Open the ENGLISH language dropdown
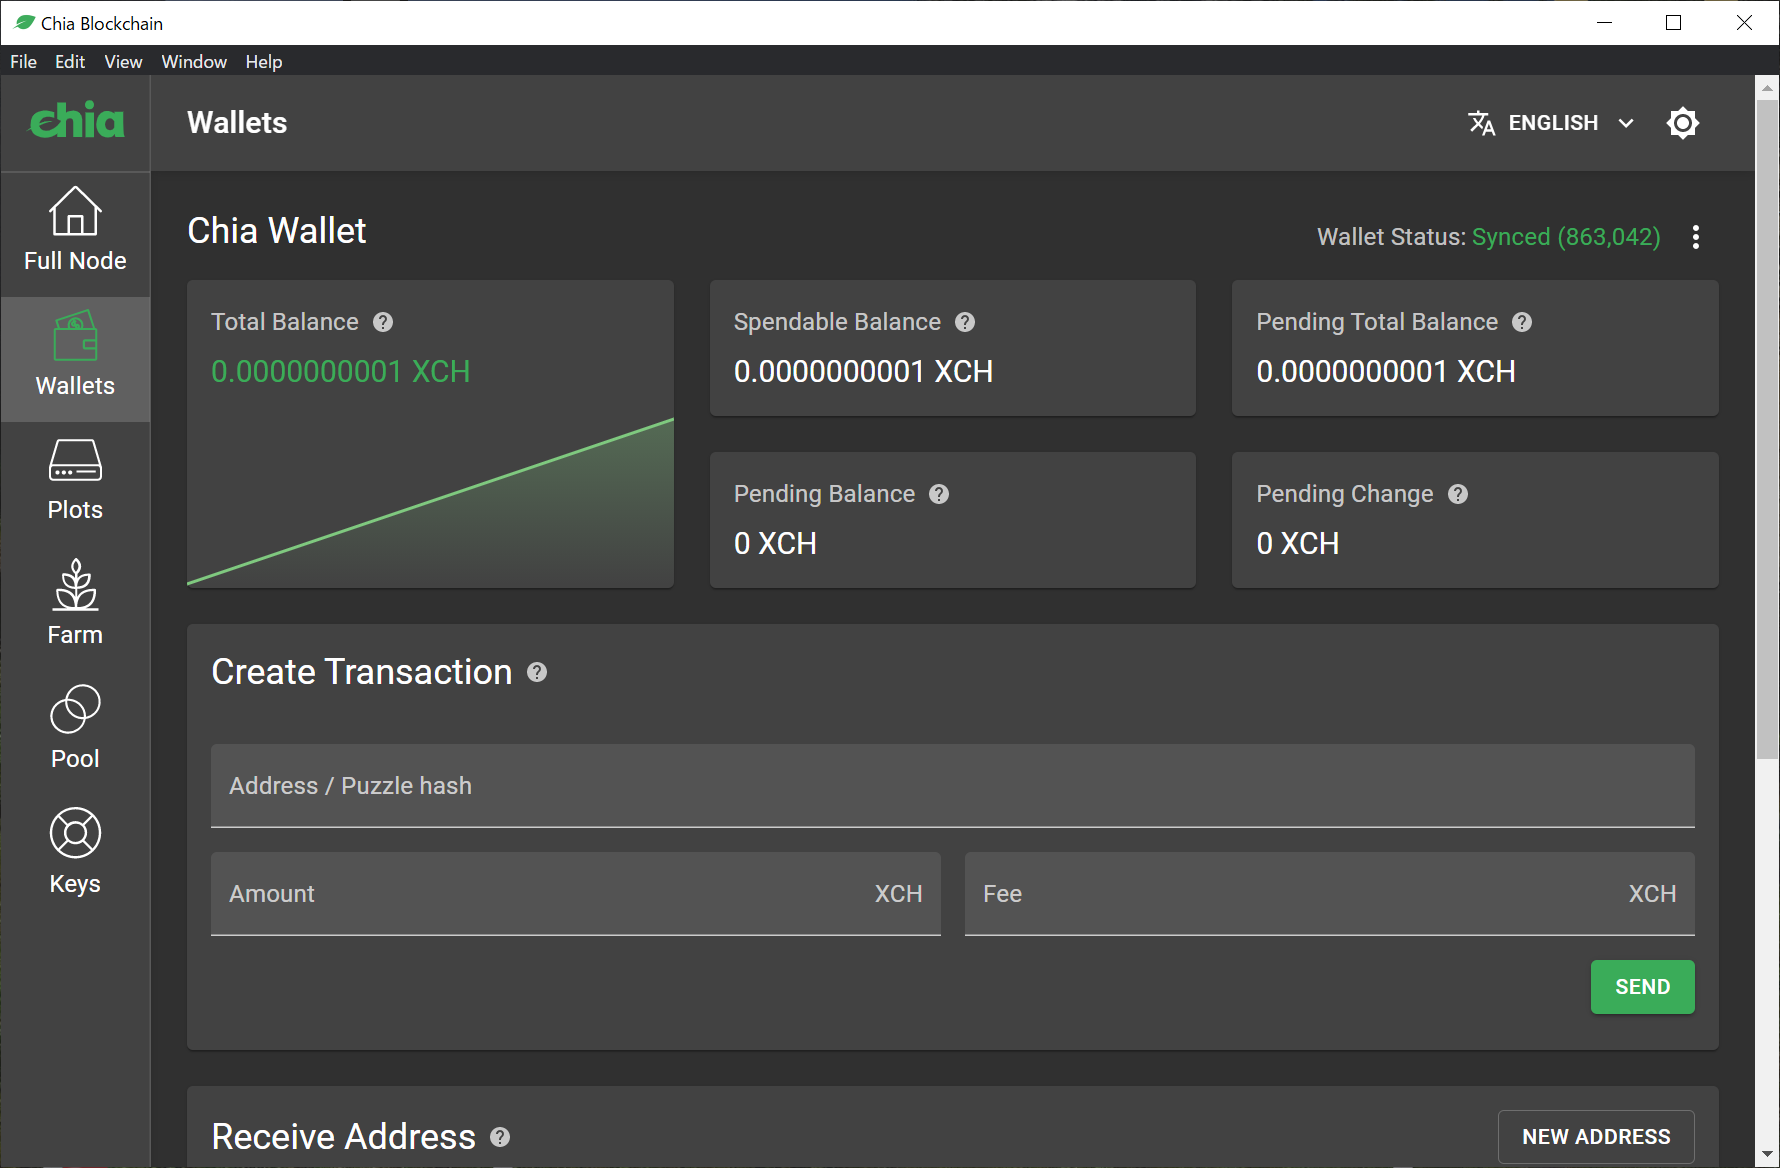1780x1168 pixels. click(x=1552, y=123)
